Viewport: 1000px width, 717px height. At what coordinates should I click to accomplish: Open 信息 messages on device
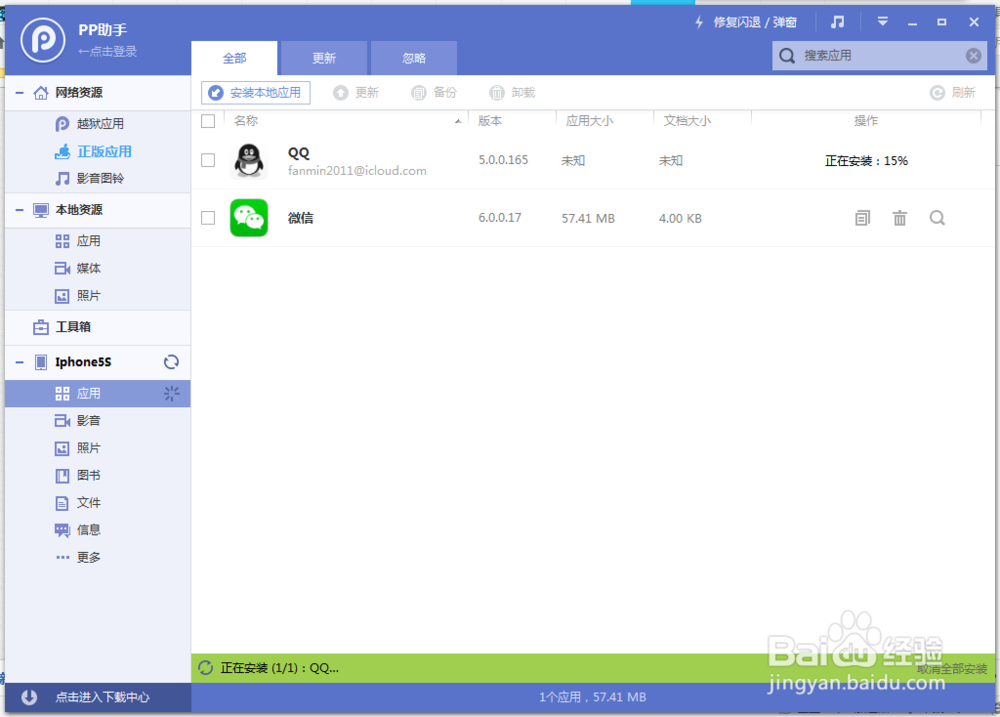78,530
